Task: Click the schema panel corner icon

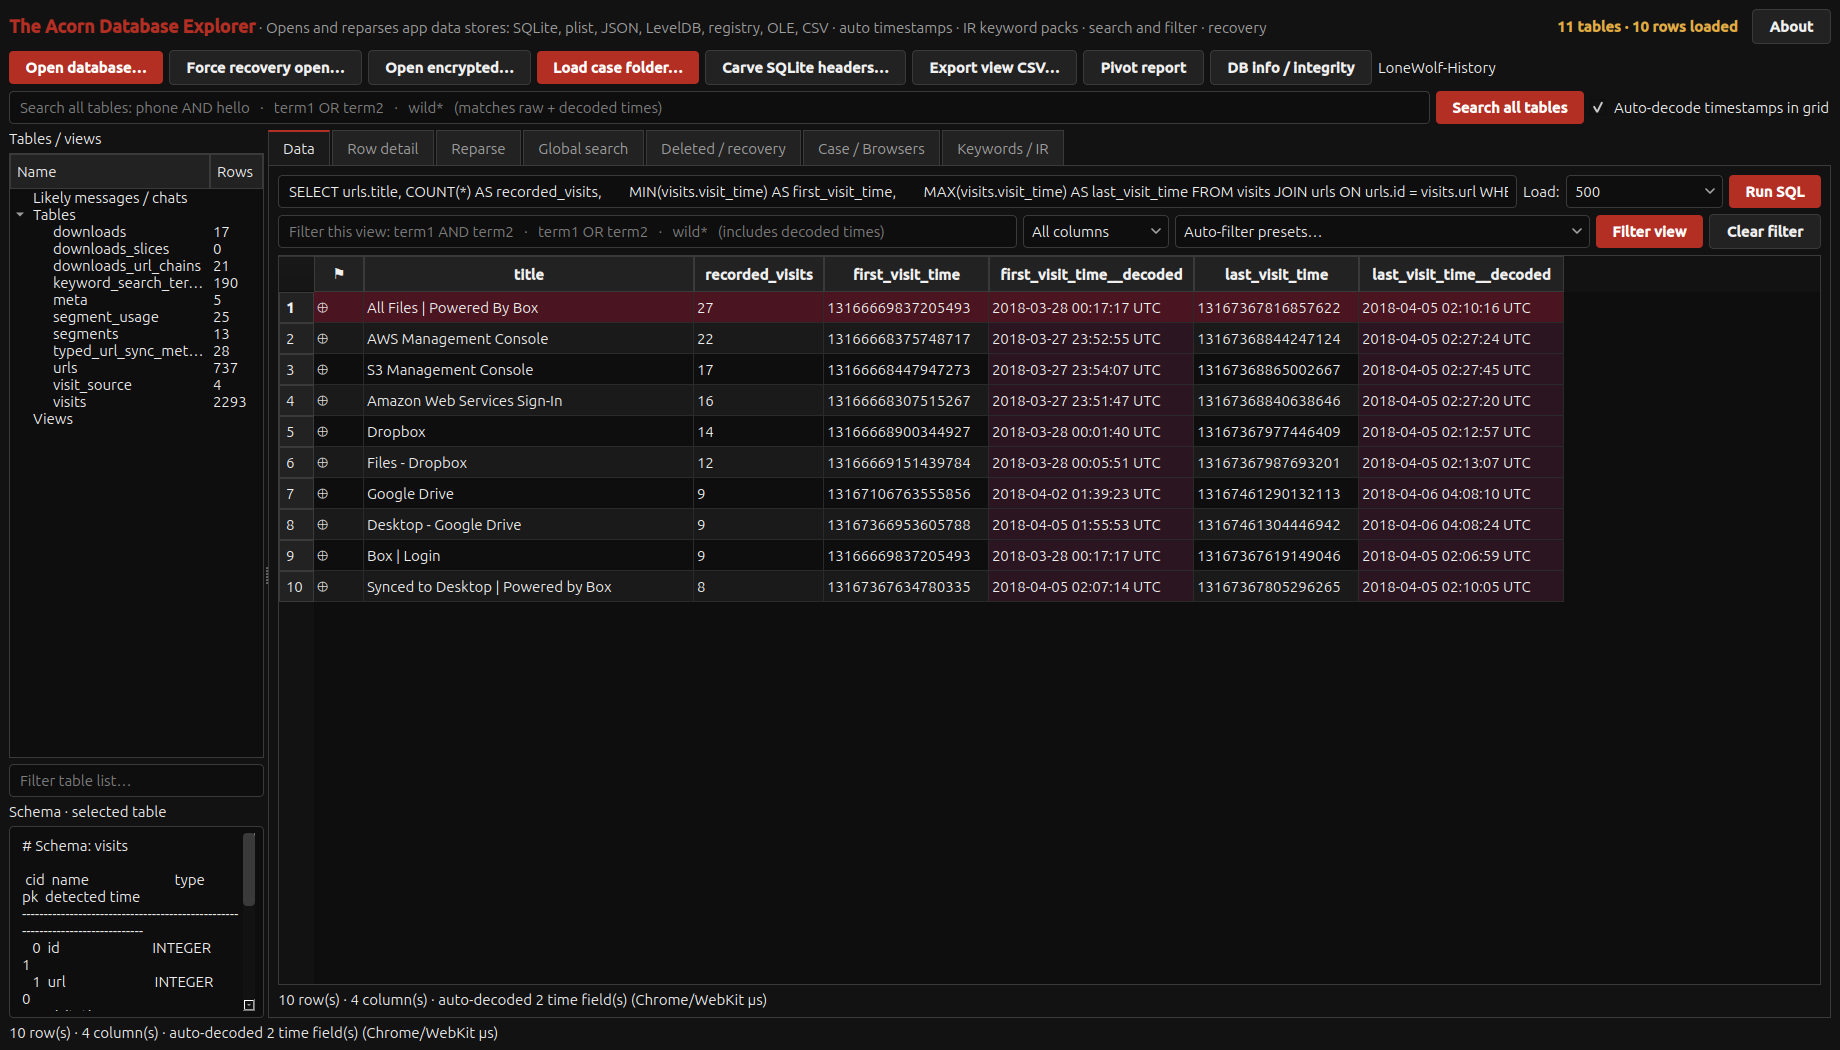Action: point(249,1005)
